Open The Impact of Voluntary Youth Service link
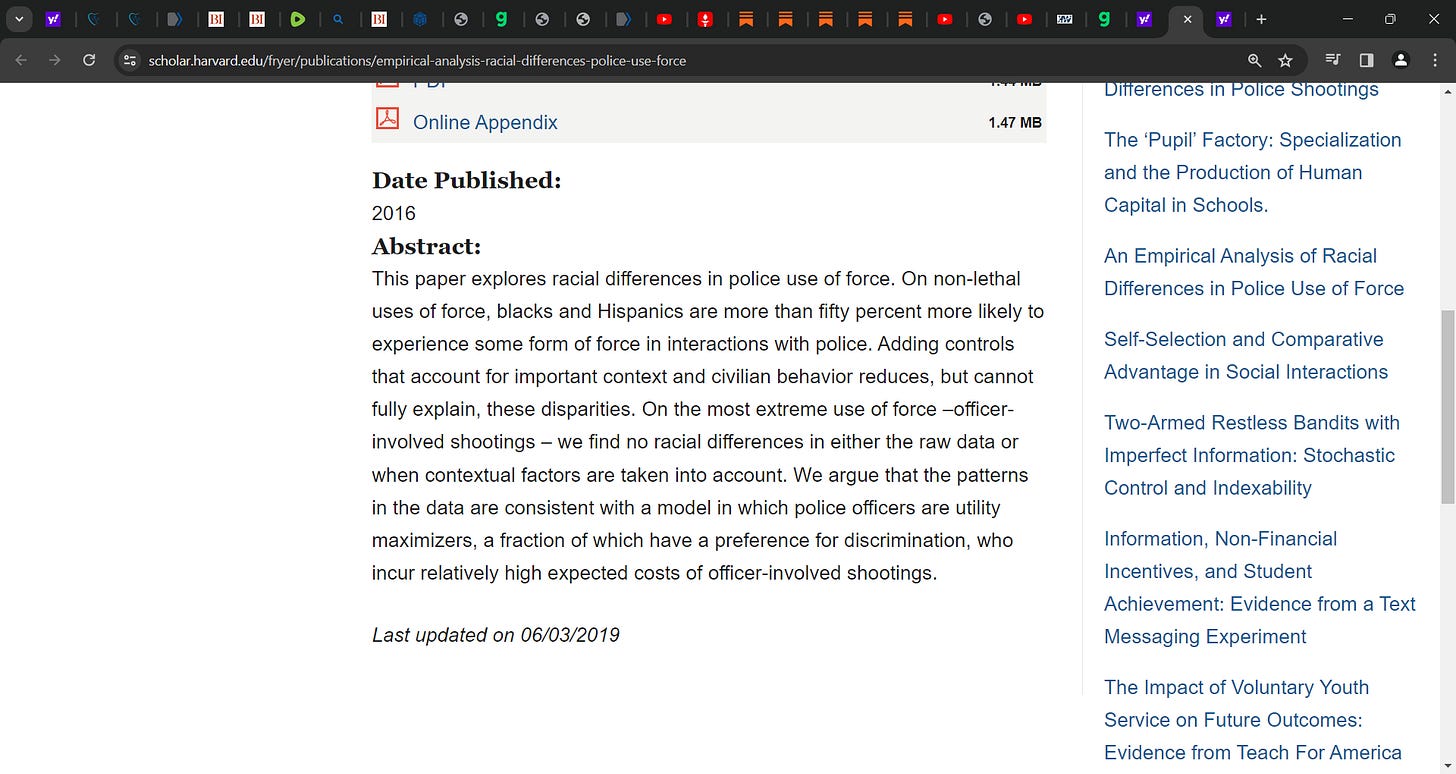Screen dimensions: 1456x774 (x=1253, y=720)
